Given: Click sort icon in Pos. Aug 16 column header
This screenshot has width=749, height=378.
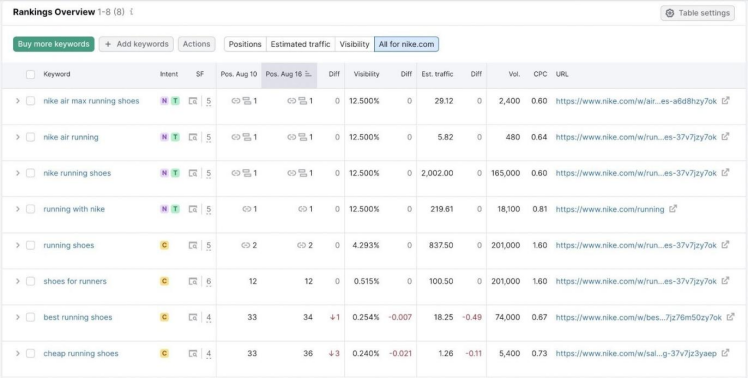Looking at the screenshot, I should pyautogui.click(x=308, y=74).
